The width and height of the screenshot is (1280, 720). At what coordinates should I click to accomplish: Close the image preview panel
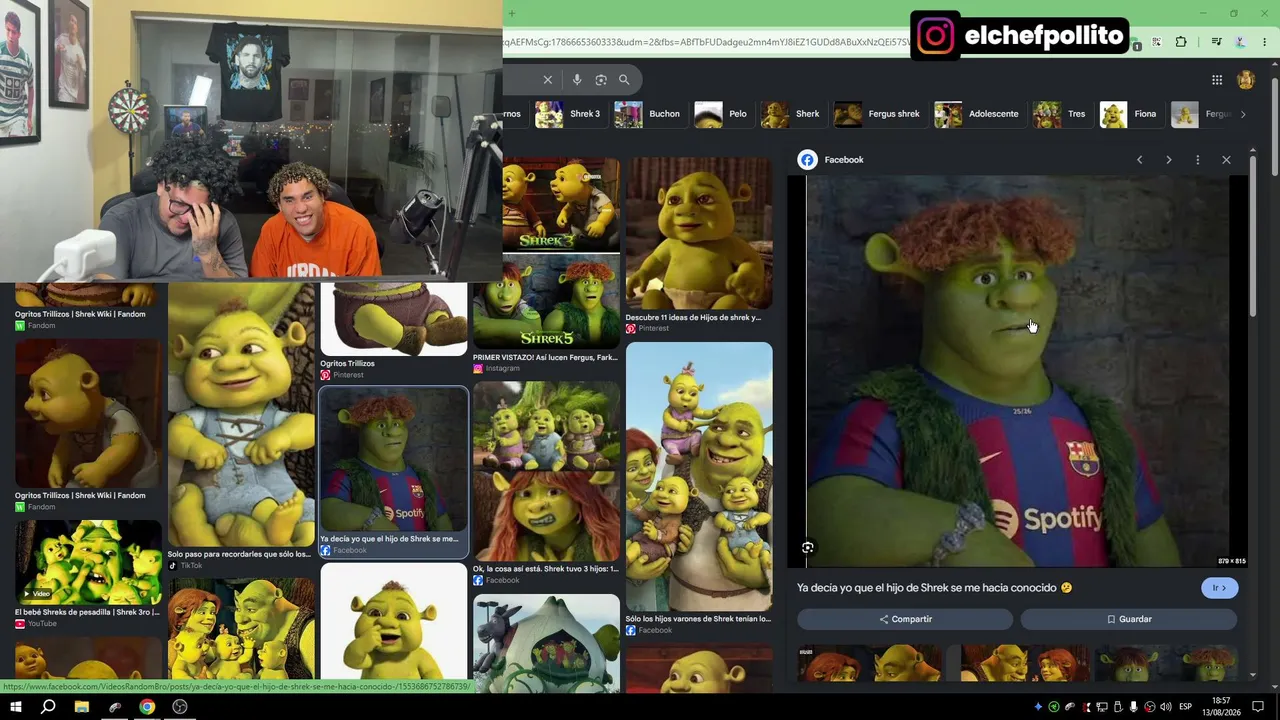1226,160
